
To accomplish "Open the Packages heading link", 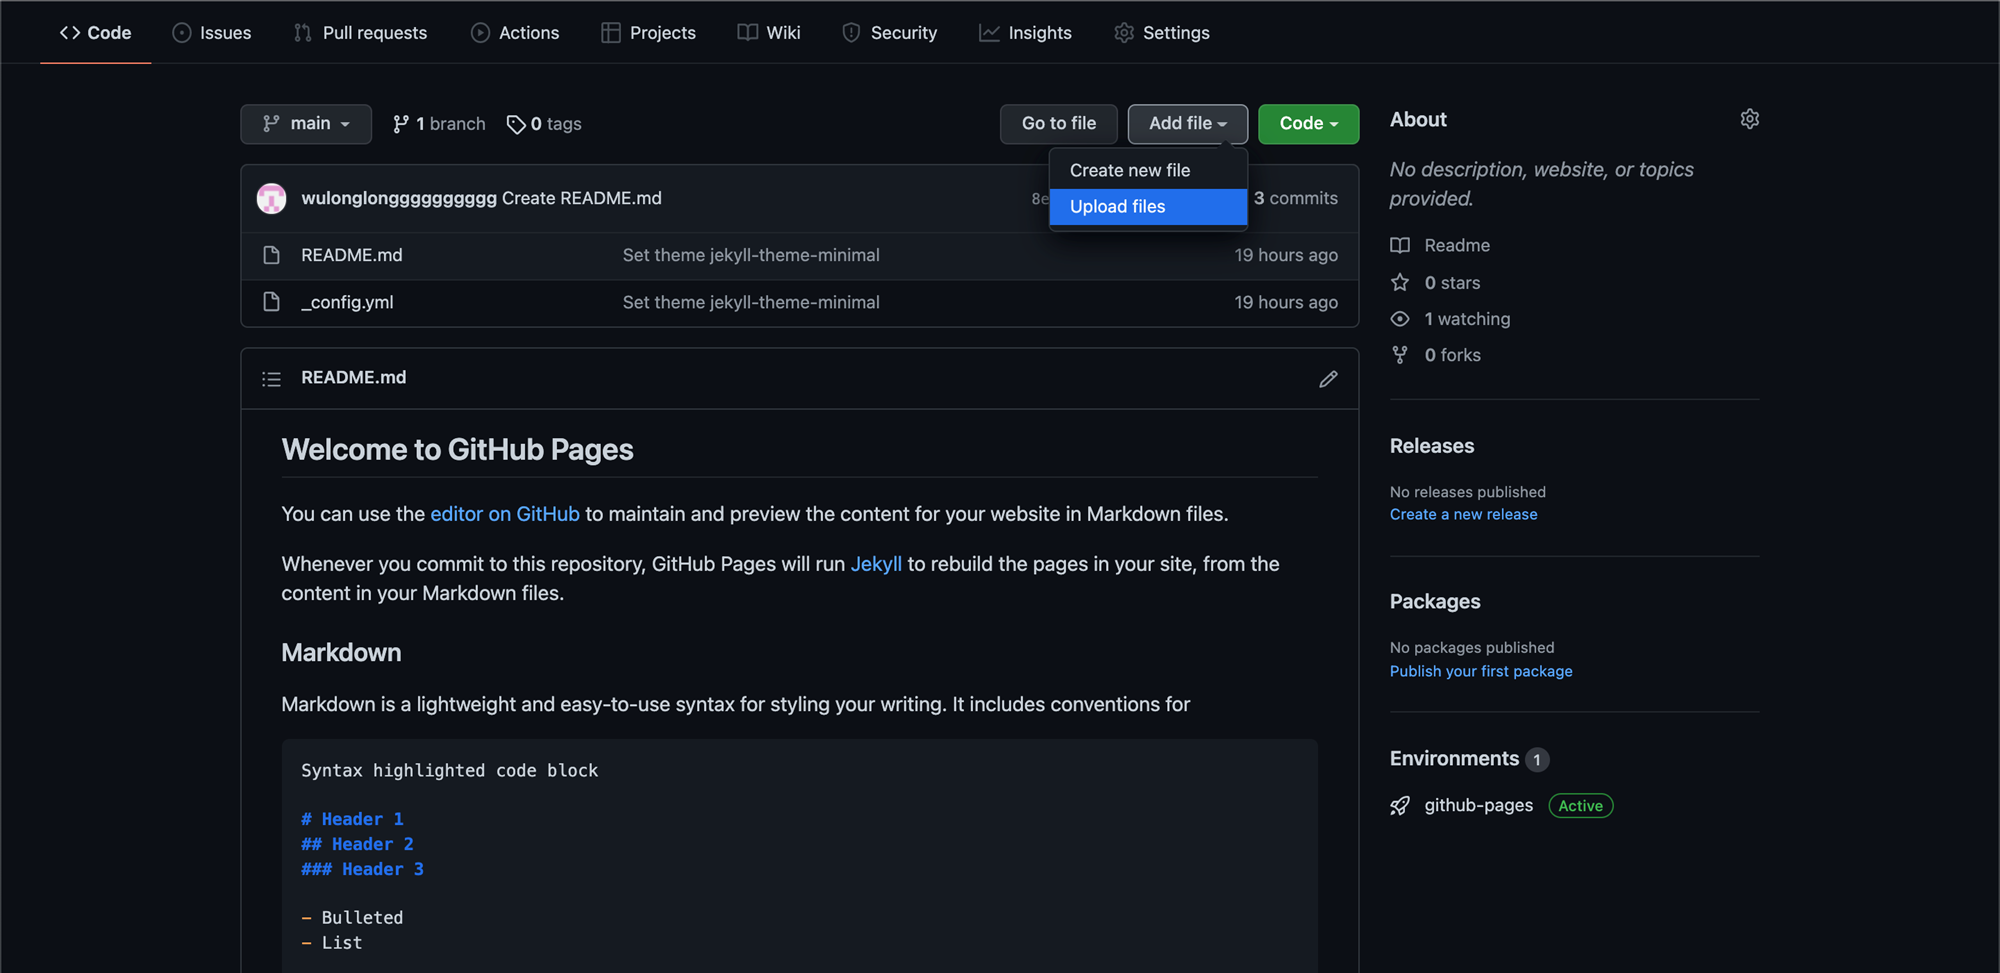I will [1435, 602].
